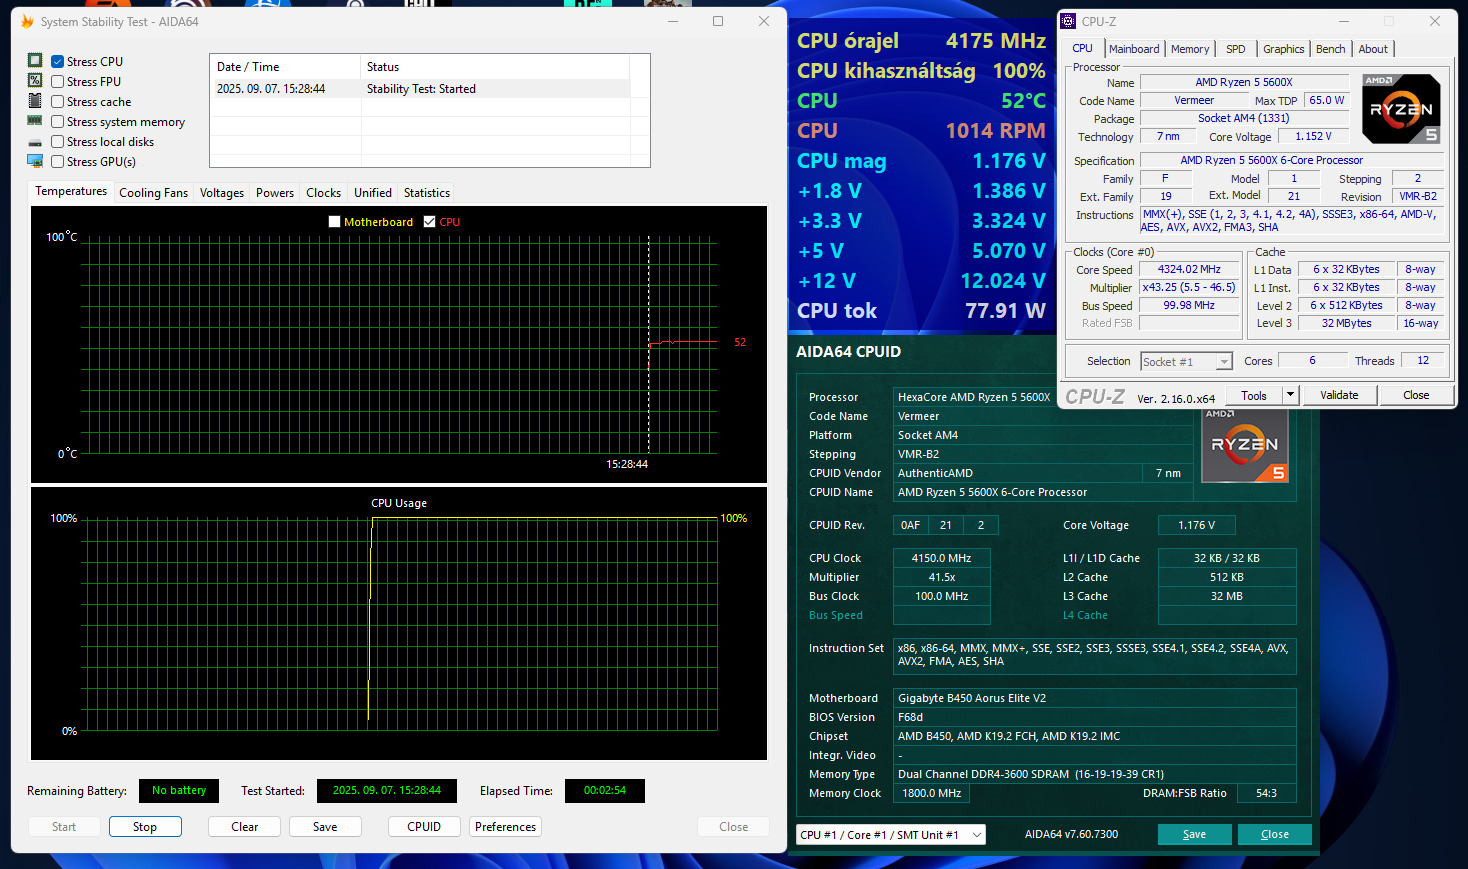Click the Date / Time column header
Viewport: 1468px width, 869px height.
tap(285, 67)
